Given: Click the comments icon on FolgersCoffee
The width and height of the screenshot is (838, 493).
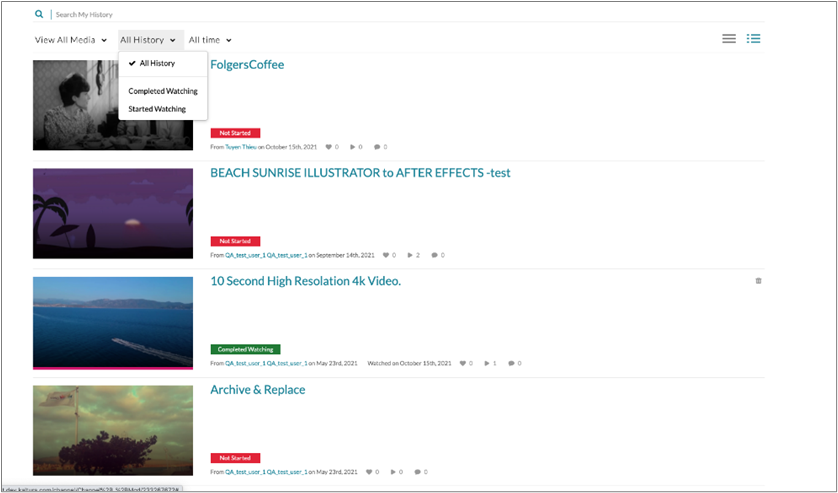Looking at the screenshot, I should [377, 147].
